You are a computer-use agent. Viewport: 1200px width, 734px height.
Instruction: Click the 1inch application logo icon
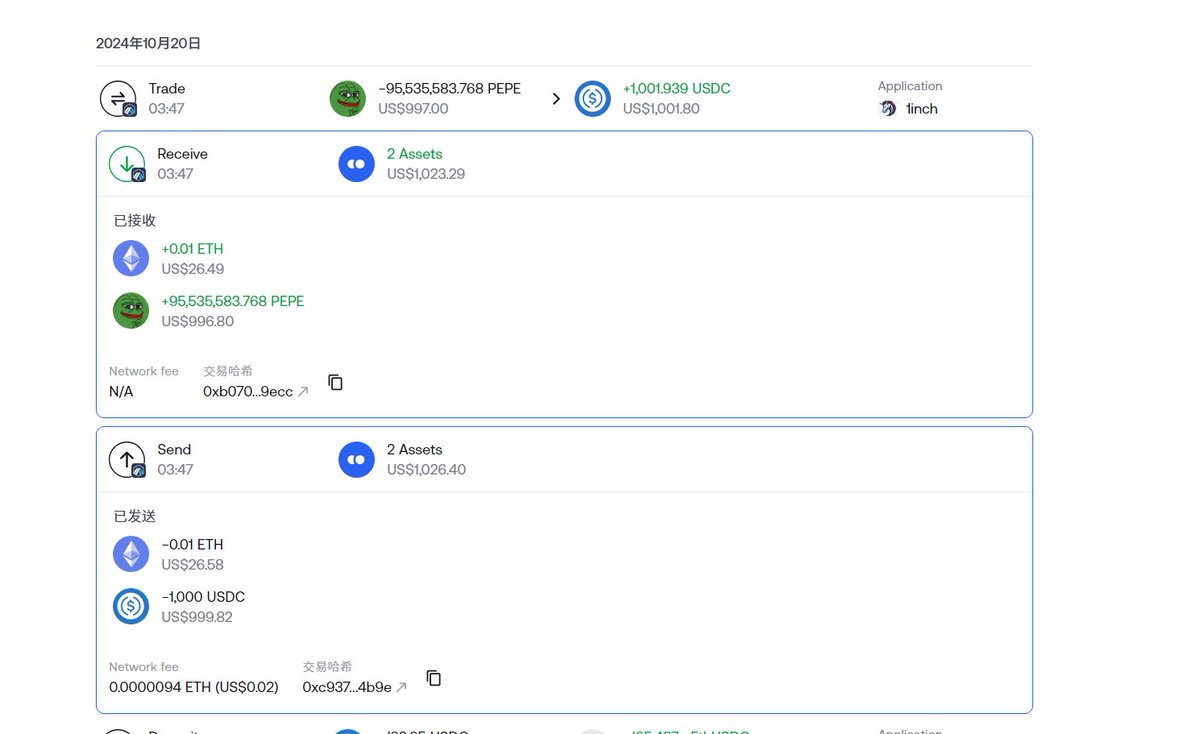point(887,109)
